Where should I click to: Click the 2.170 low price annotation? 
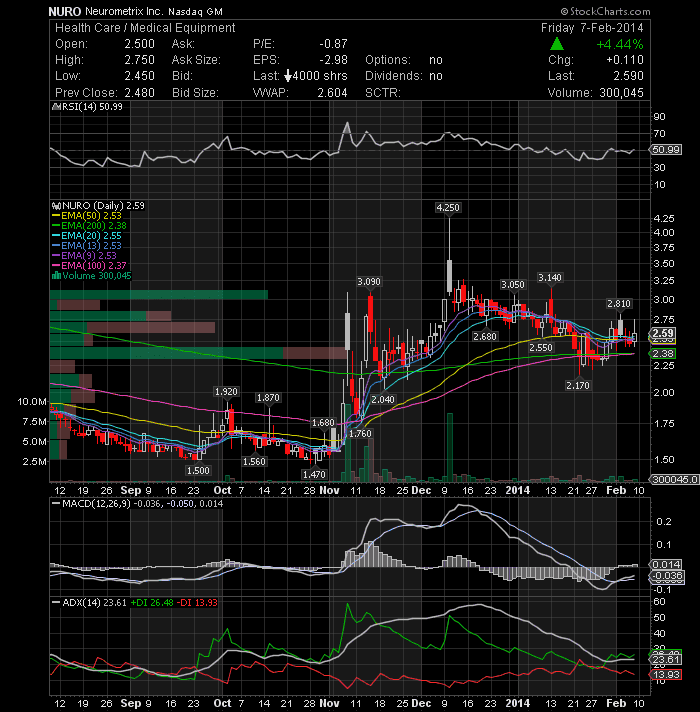pyautogui.click(x=578, y=386)
